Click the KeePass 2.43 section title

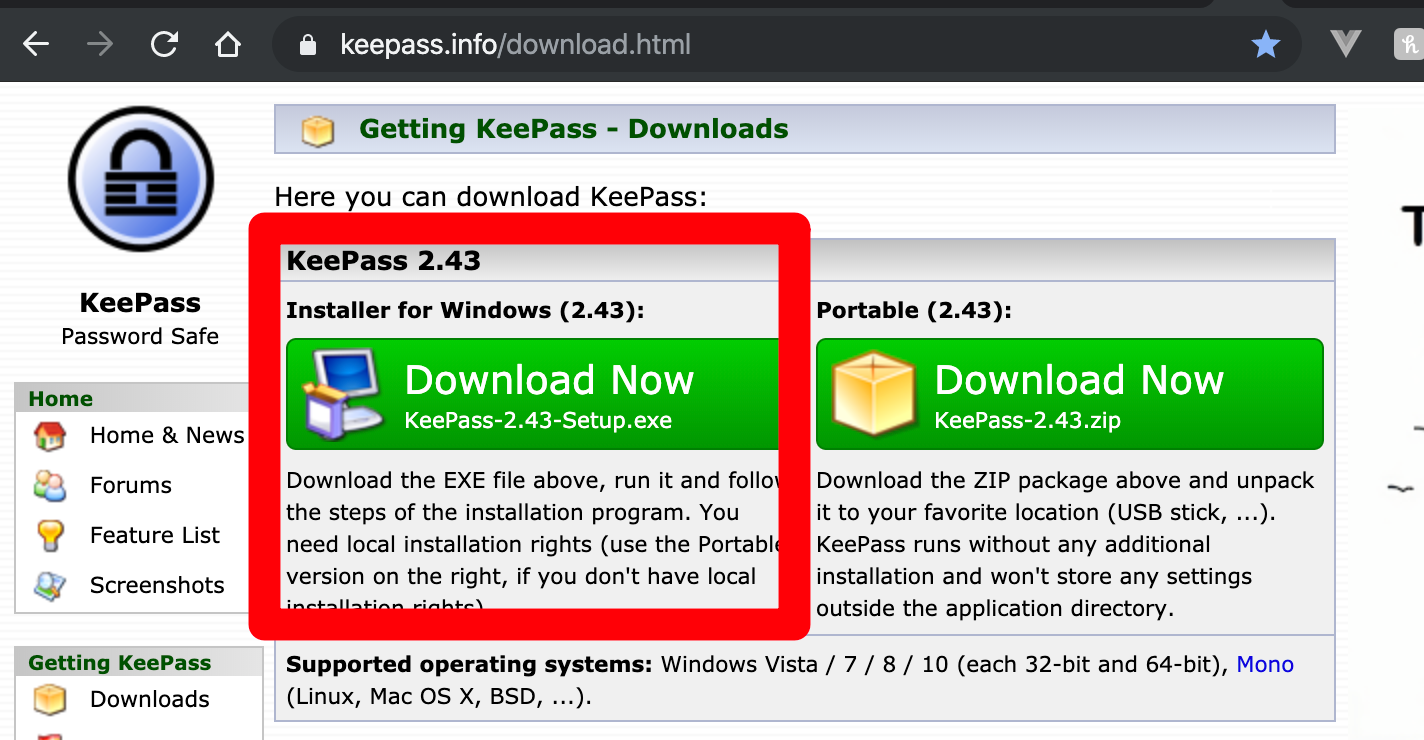pyautogui.click(x=384, y=261)
